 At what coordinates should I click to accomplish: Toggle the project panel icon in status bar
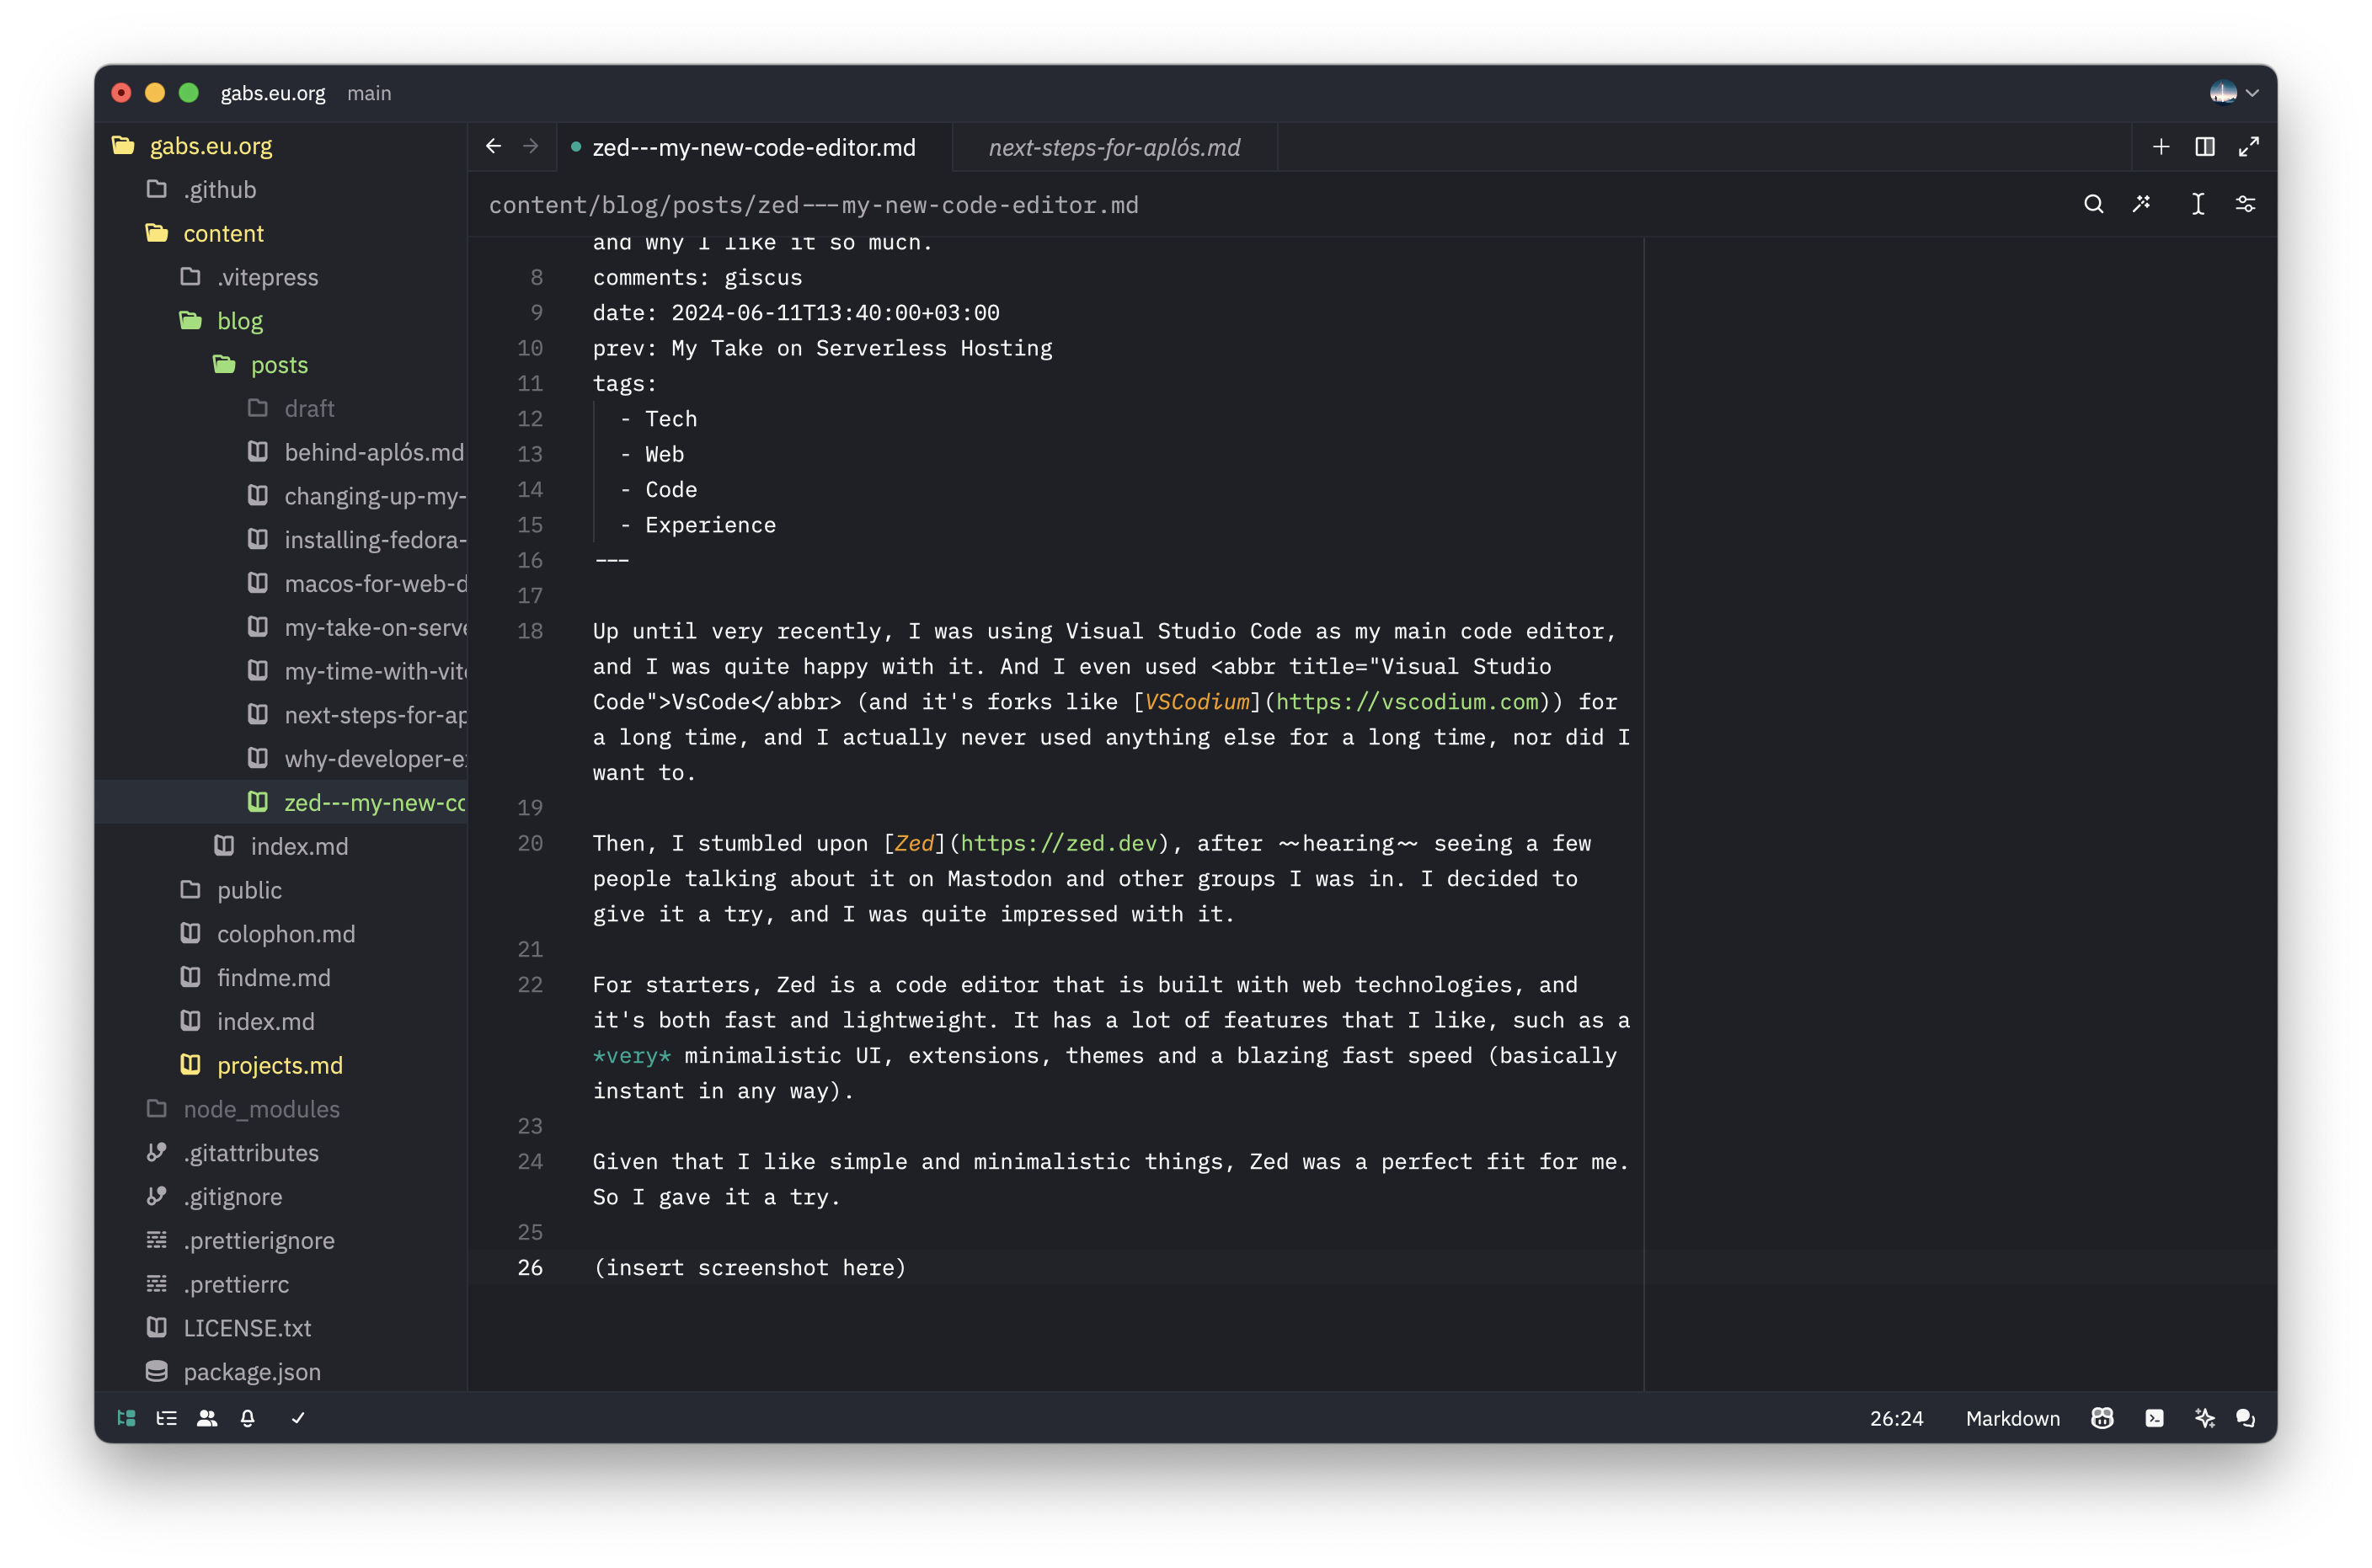(x=126, y=1418)
